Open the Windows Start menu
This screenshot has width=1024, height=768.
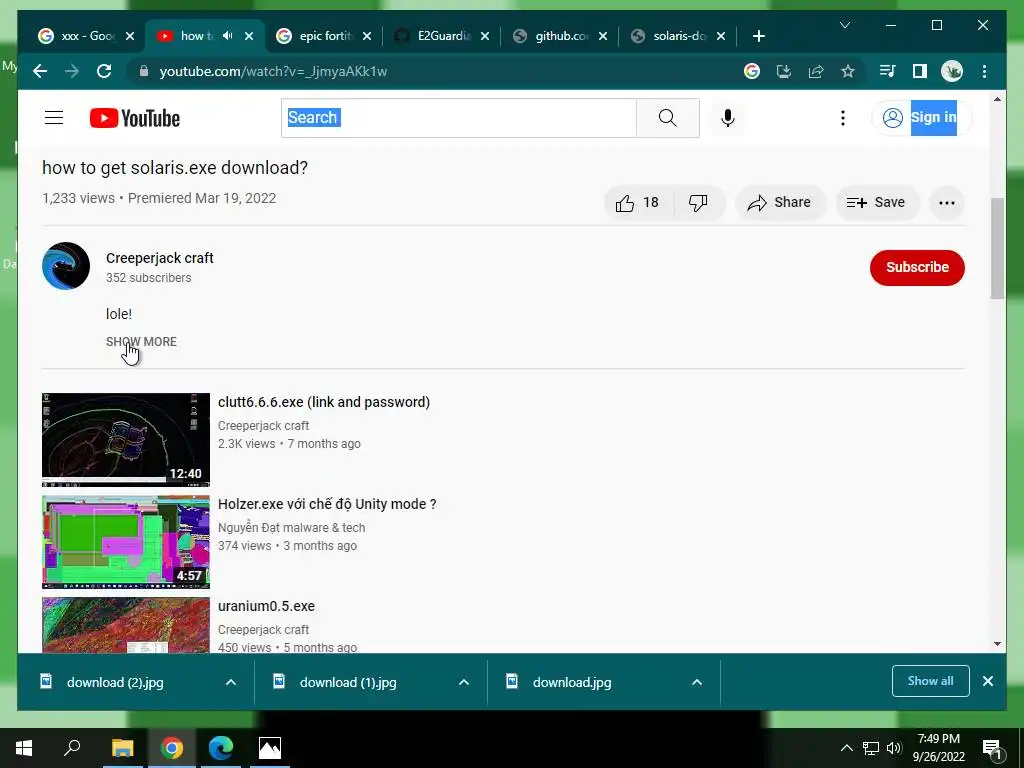[x=24, y=748]
